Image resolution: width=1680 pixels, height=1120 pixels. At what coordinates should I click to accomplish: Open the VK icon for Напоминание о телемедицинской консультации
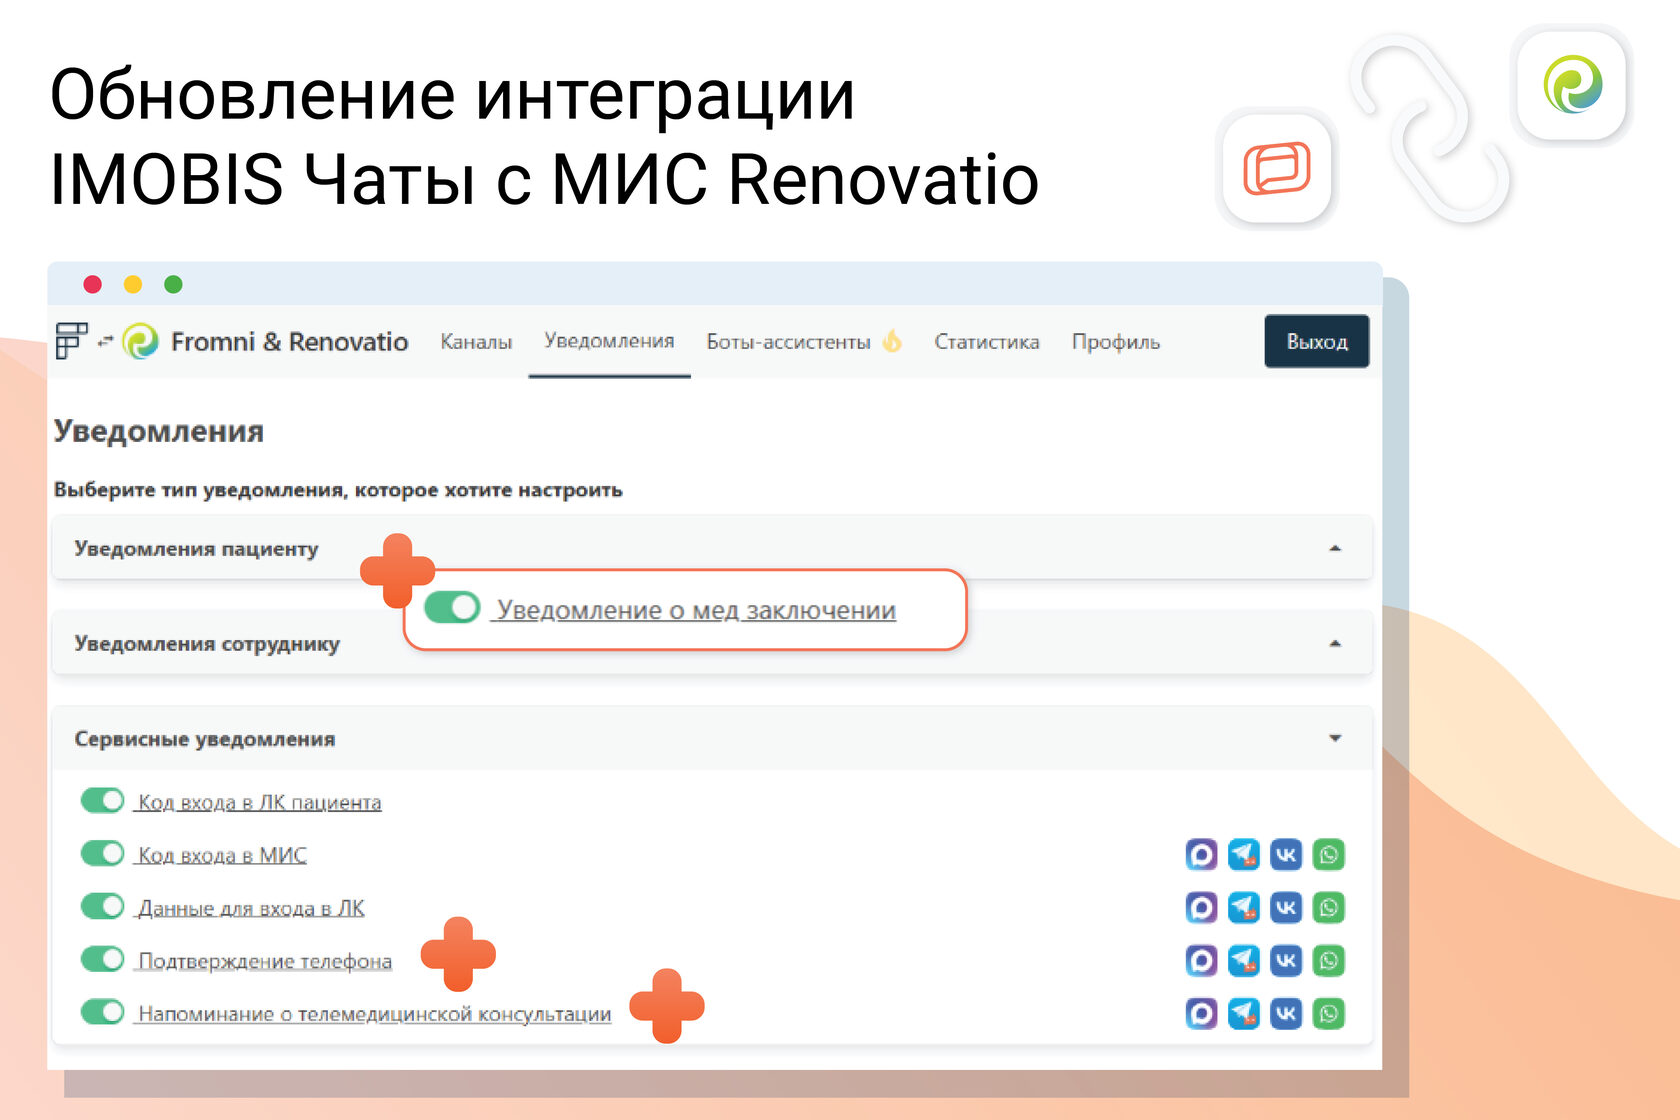click(1286, 1013)
